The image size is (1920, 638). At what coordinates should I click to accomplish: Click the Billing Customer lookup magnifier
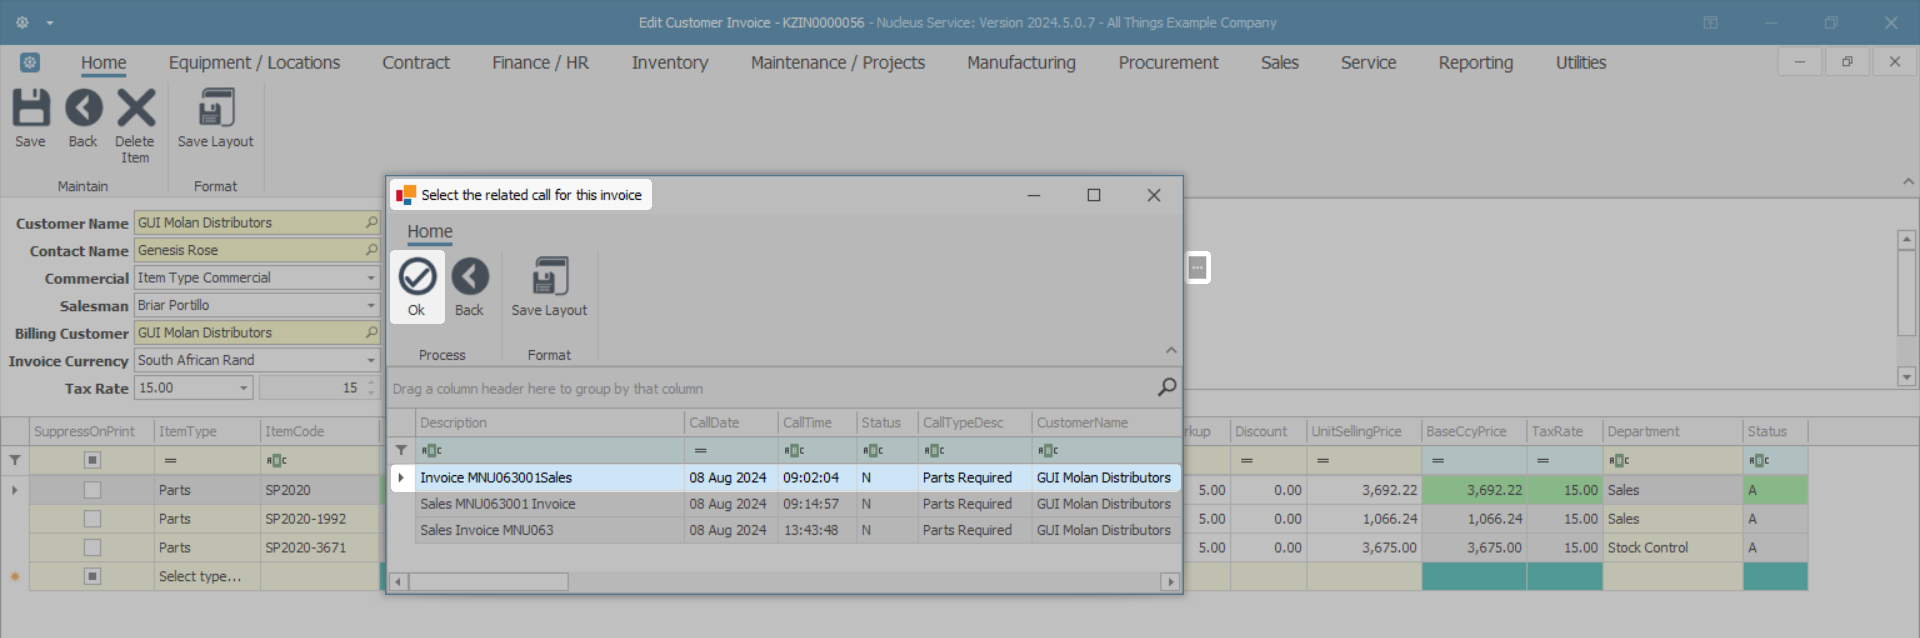(x=371, y=332)
